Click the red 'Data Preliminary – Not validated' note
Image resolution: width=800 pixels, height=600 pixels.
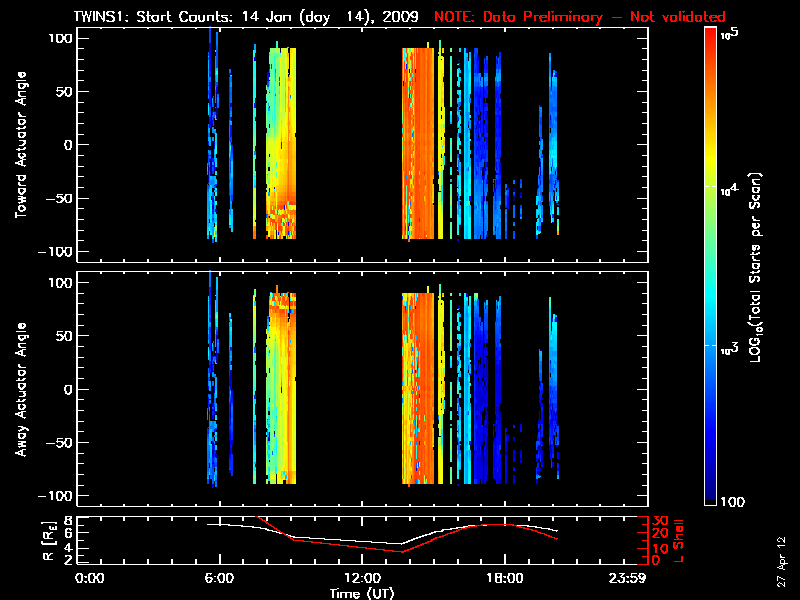[x=580, y=17]
